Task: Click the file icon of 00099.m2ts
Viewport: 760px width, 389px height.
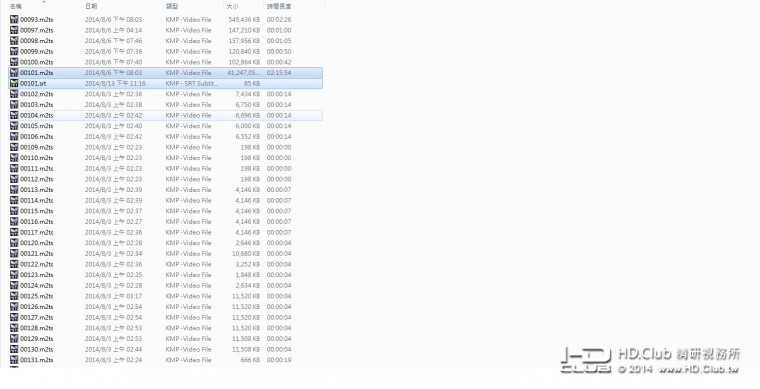Action: pyautogui.click(x=14, y=51)
